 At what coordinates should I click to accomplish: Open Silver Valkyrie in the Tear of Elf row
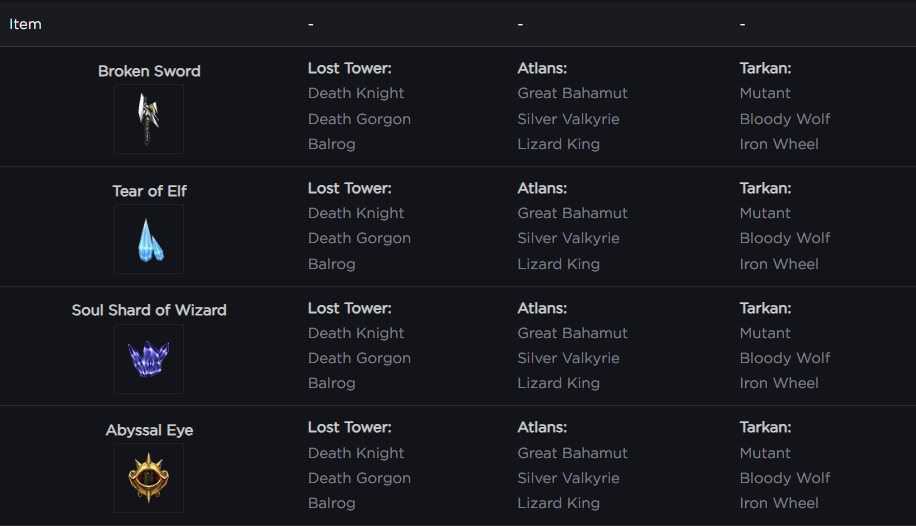click(568, 238)
